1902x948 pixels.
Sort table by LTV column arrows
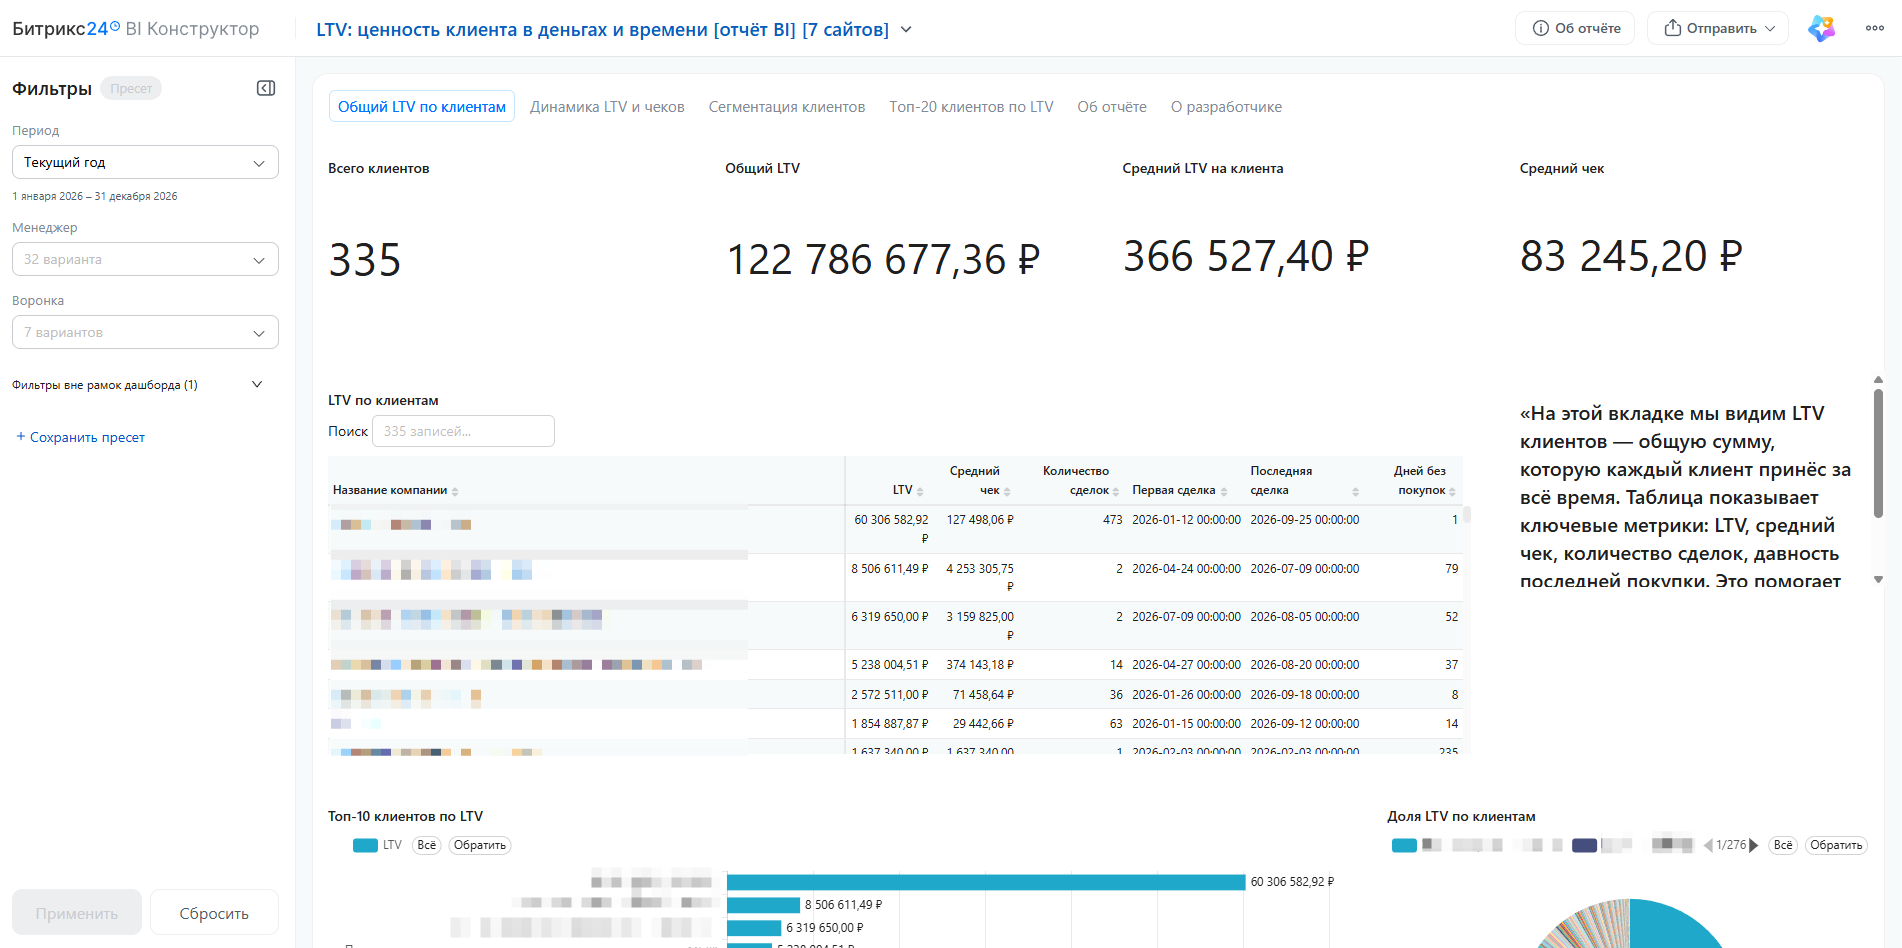920,491
